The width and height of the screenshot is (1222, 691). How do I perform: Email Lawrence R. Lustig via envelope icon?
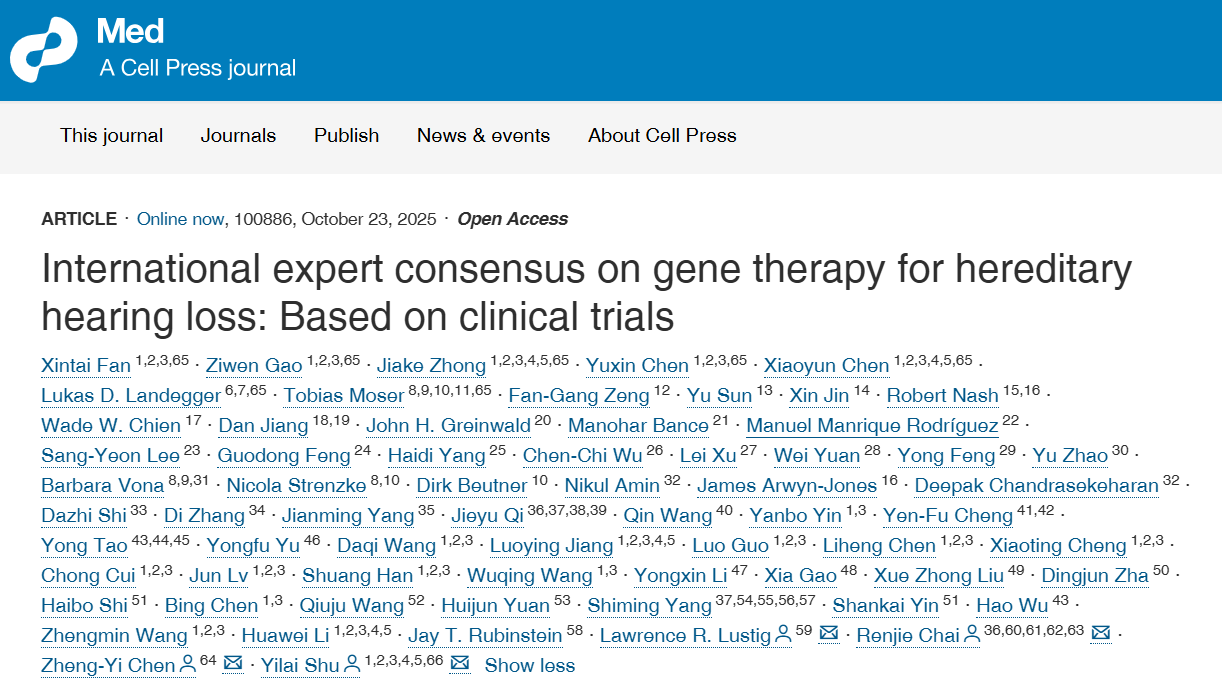click(x=828, y=634)
